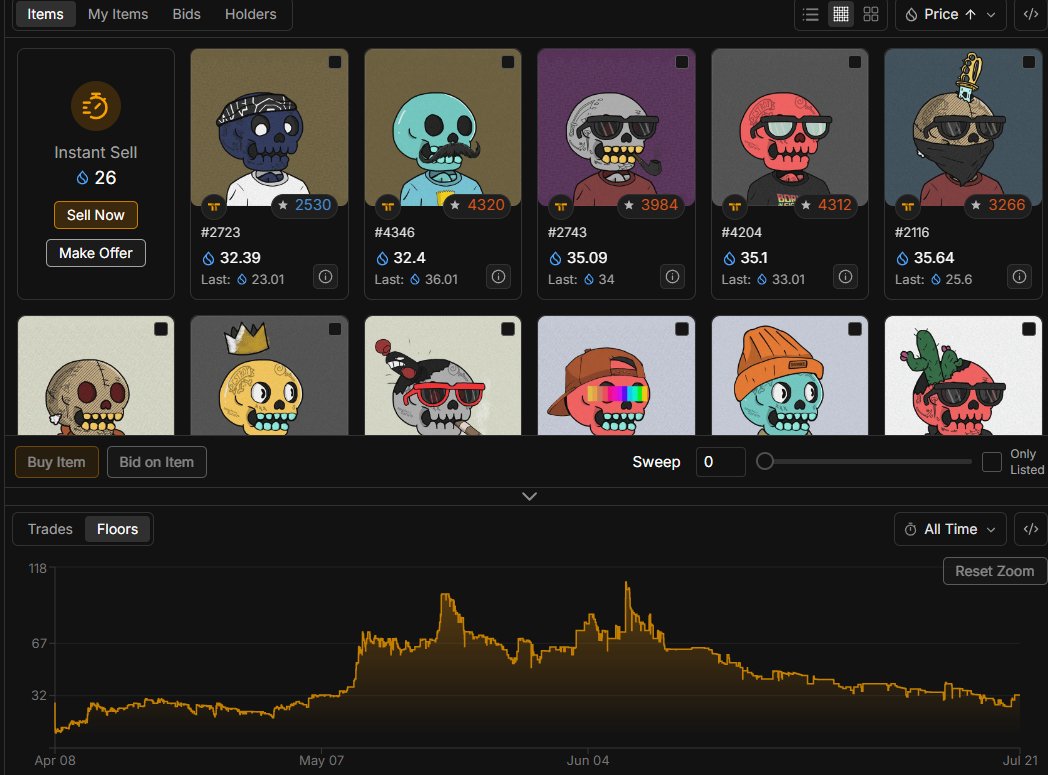This screenshot has width=1048, height=775.
Task: Enable Only Listed checkbox
Action: [992, 462]
